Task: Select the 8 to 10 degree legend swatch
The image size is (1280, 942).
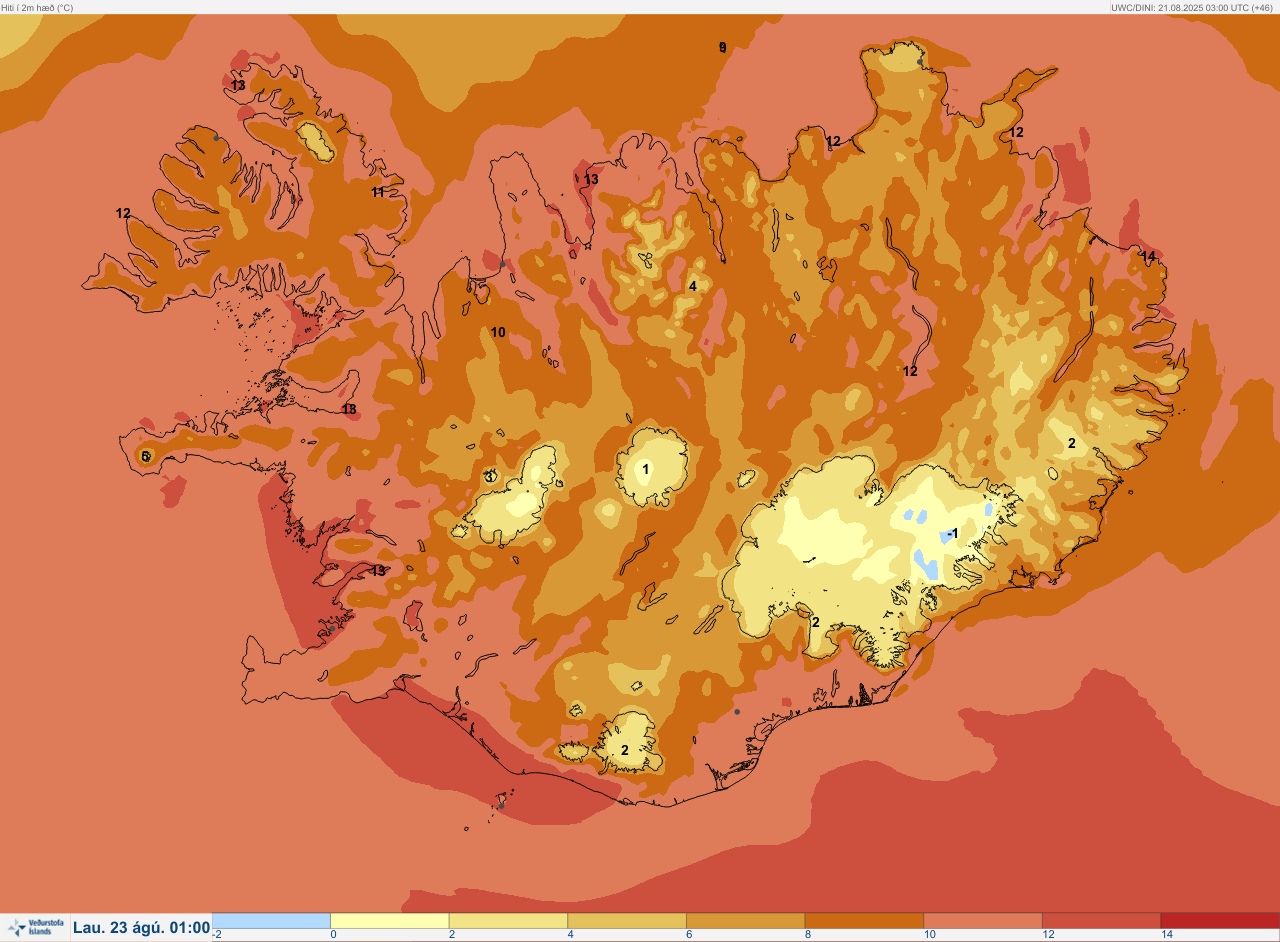Action: pyautogui.click(x=864, y=920)
